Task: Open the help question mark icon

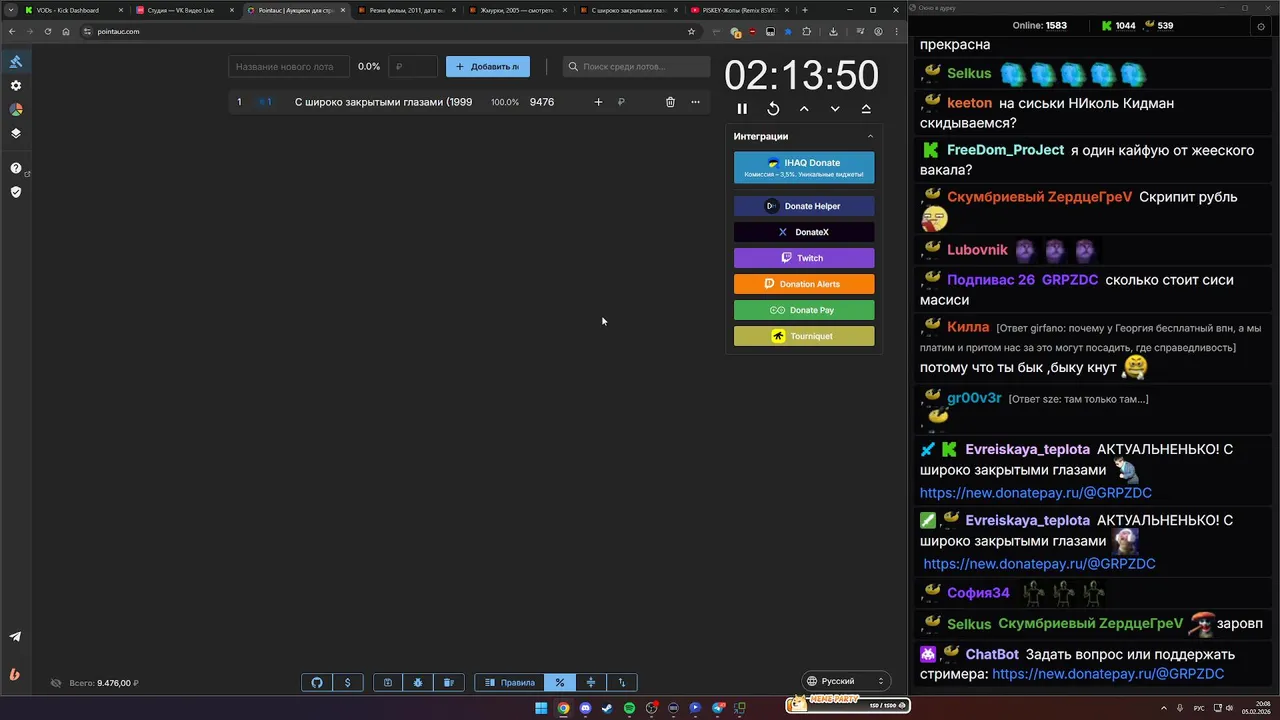Action: (16, 168)
